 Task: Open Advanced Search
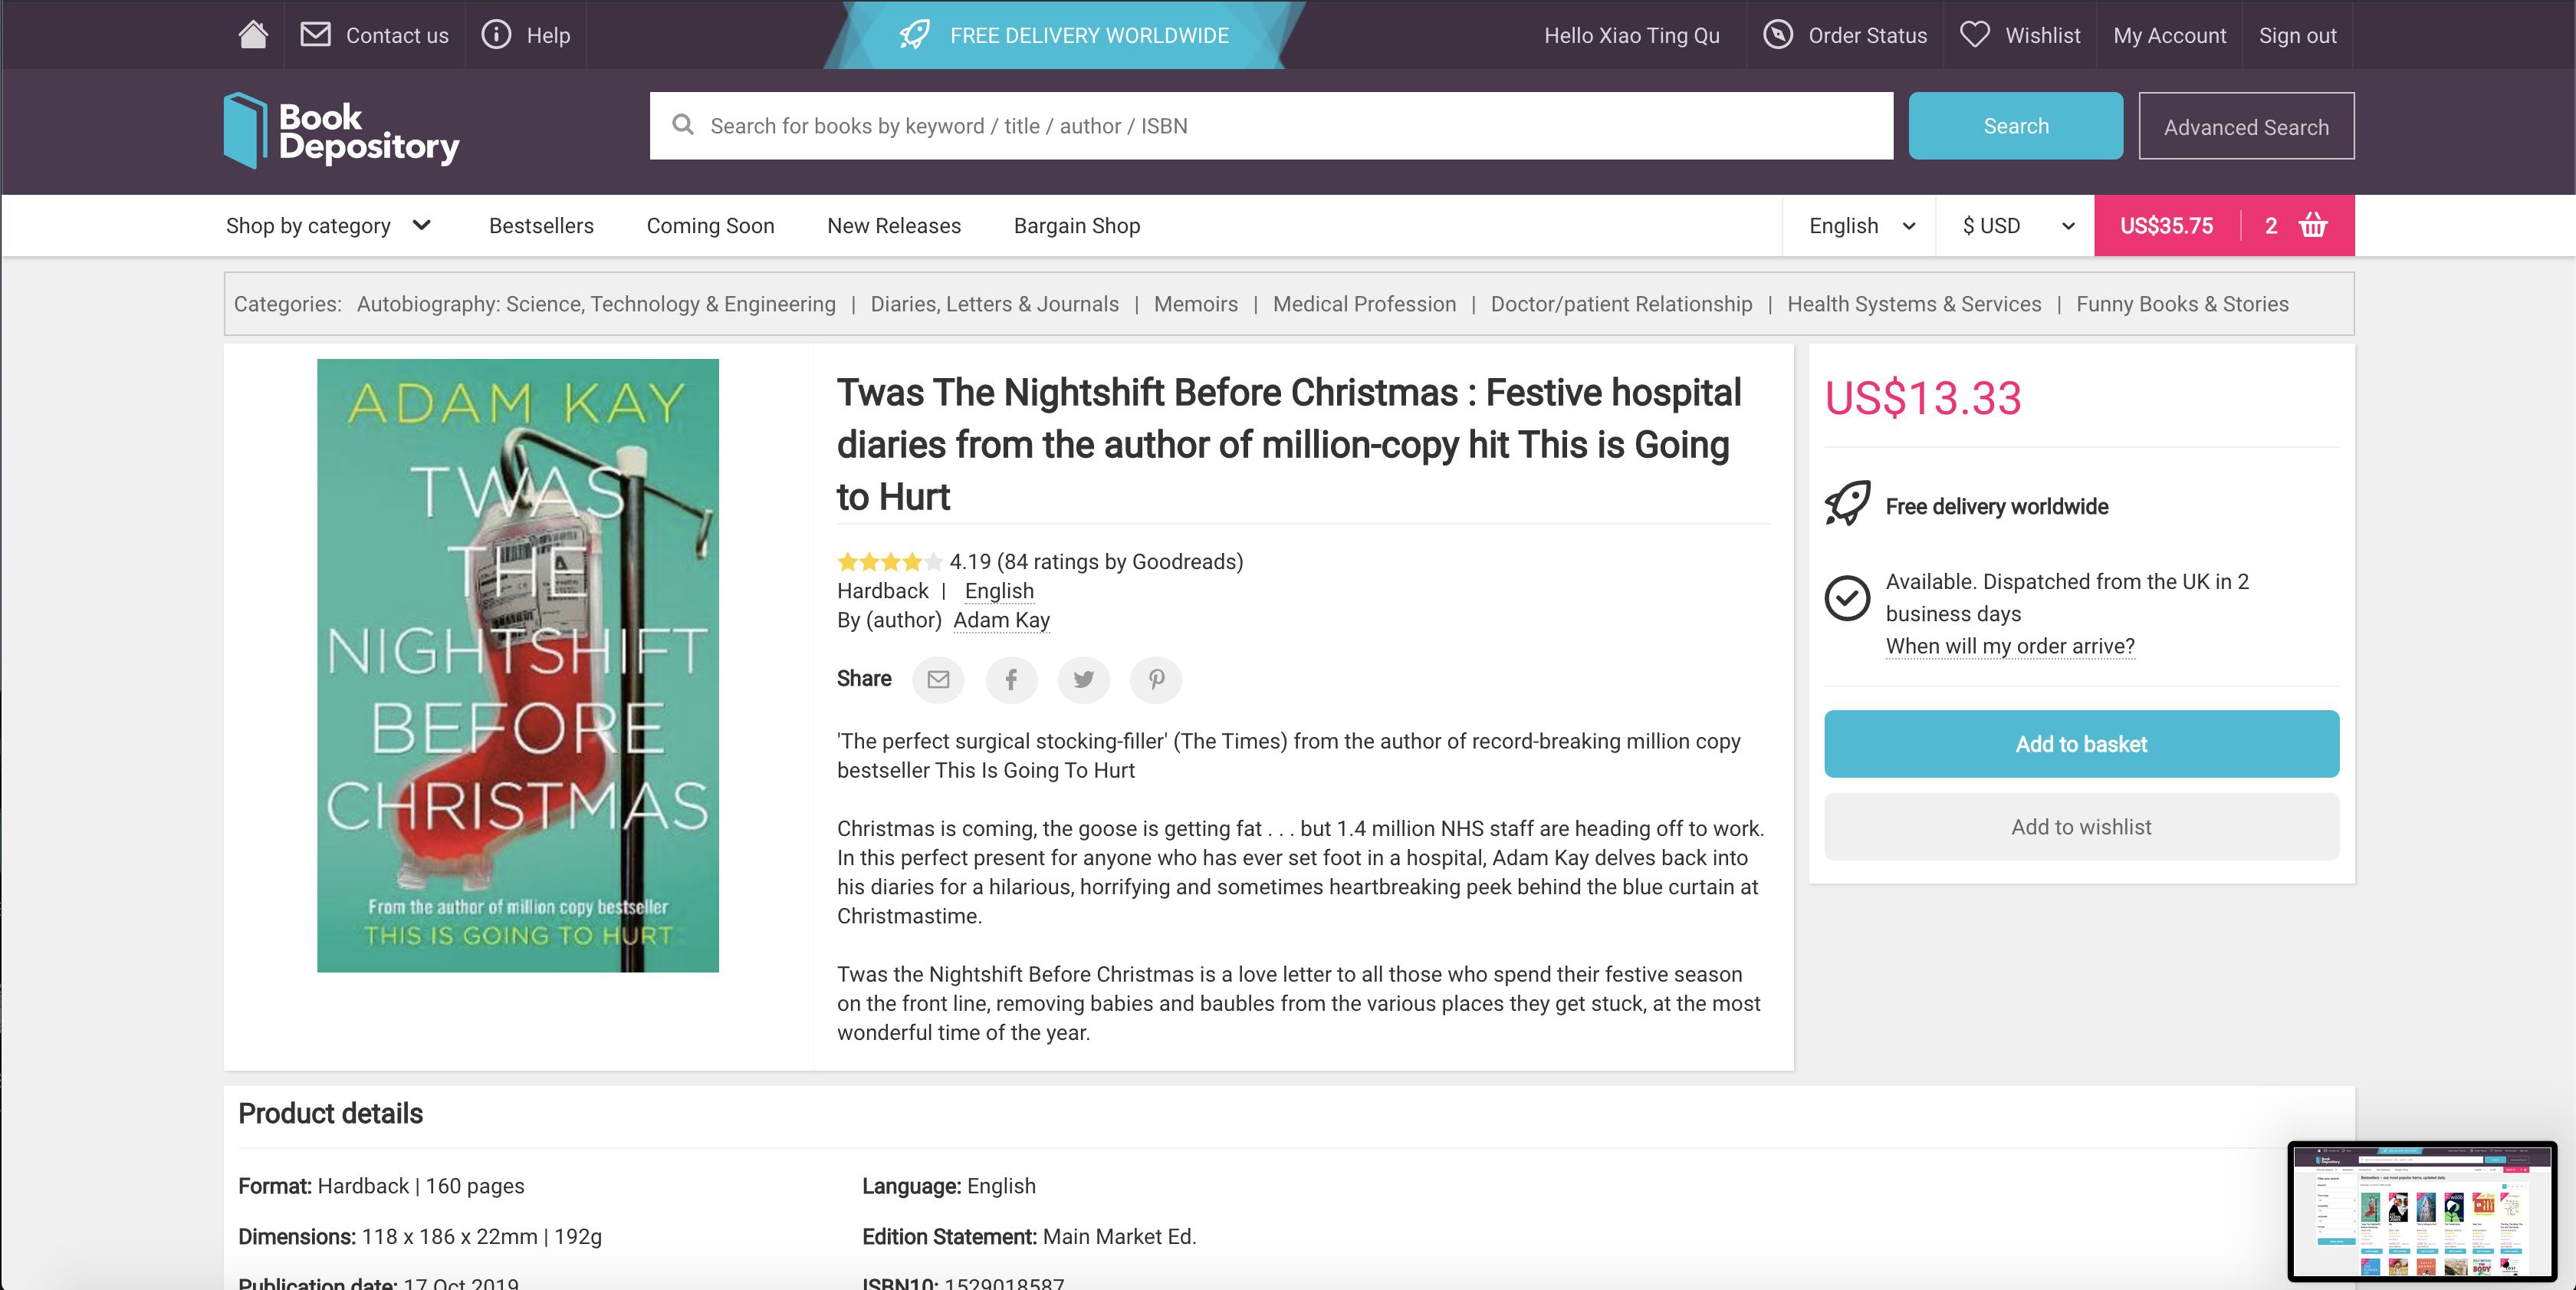2246,126
